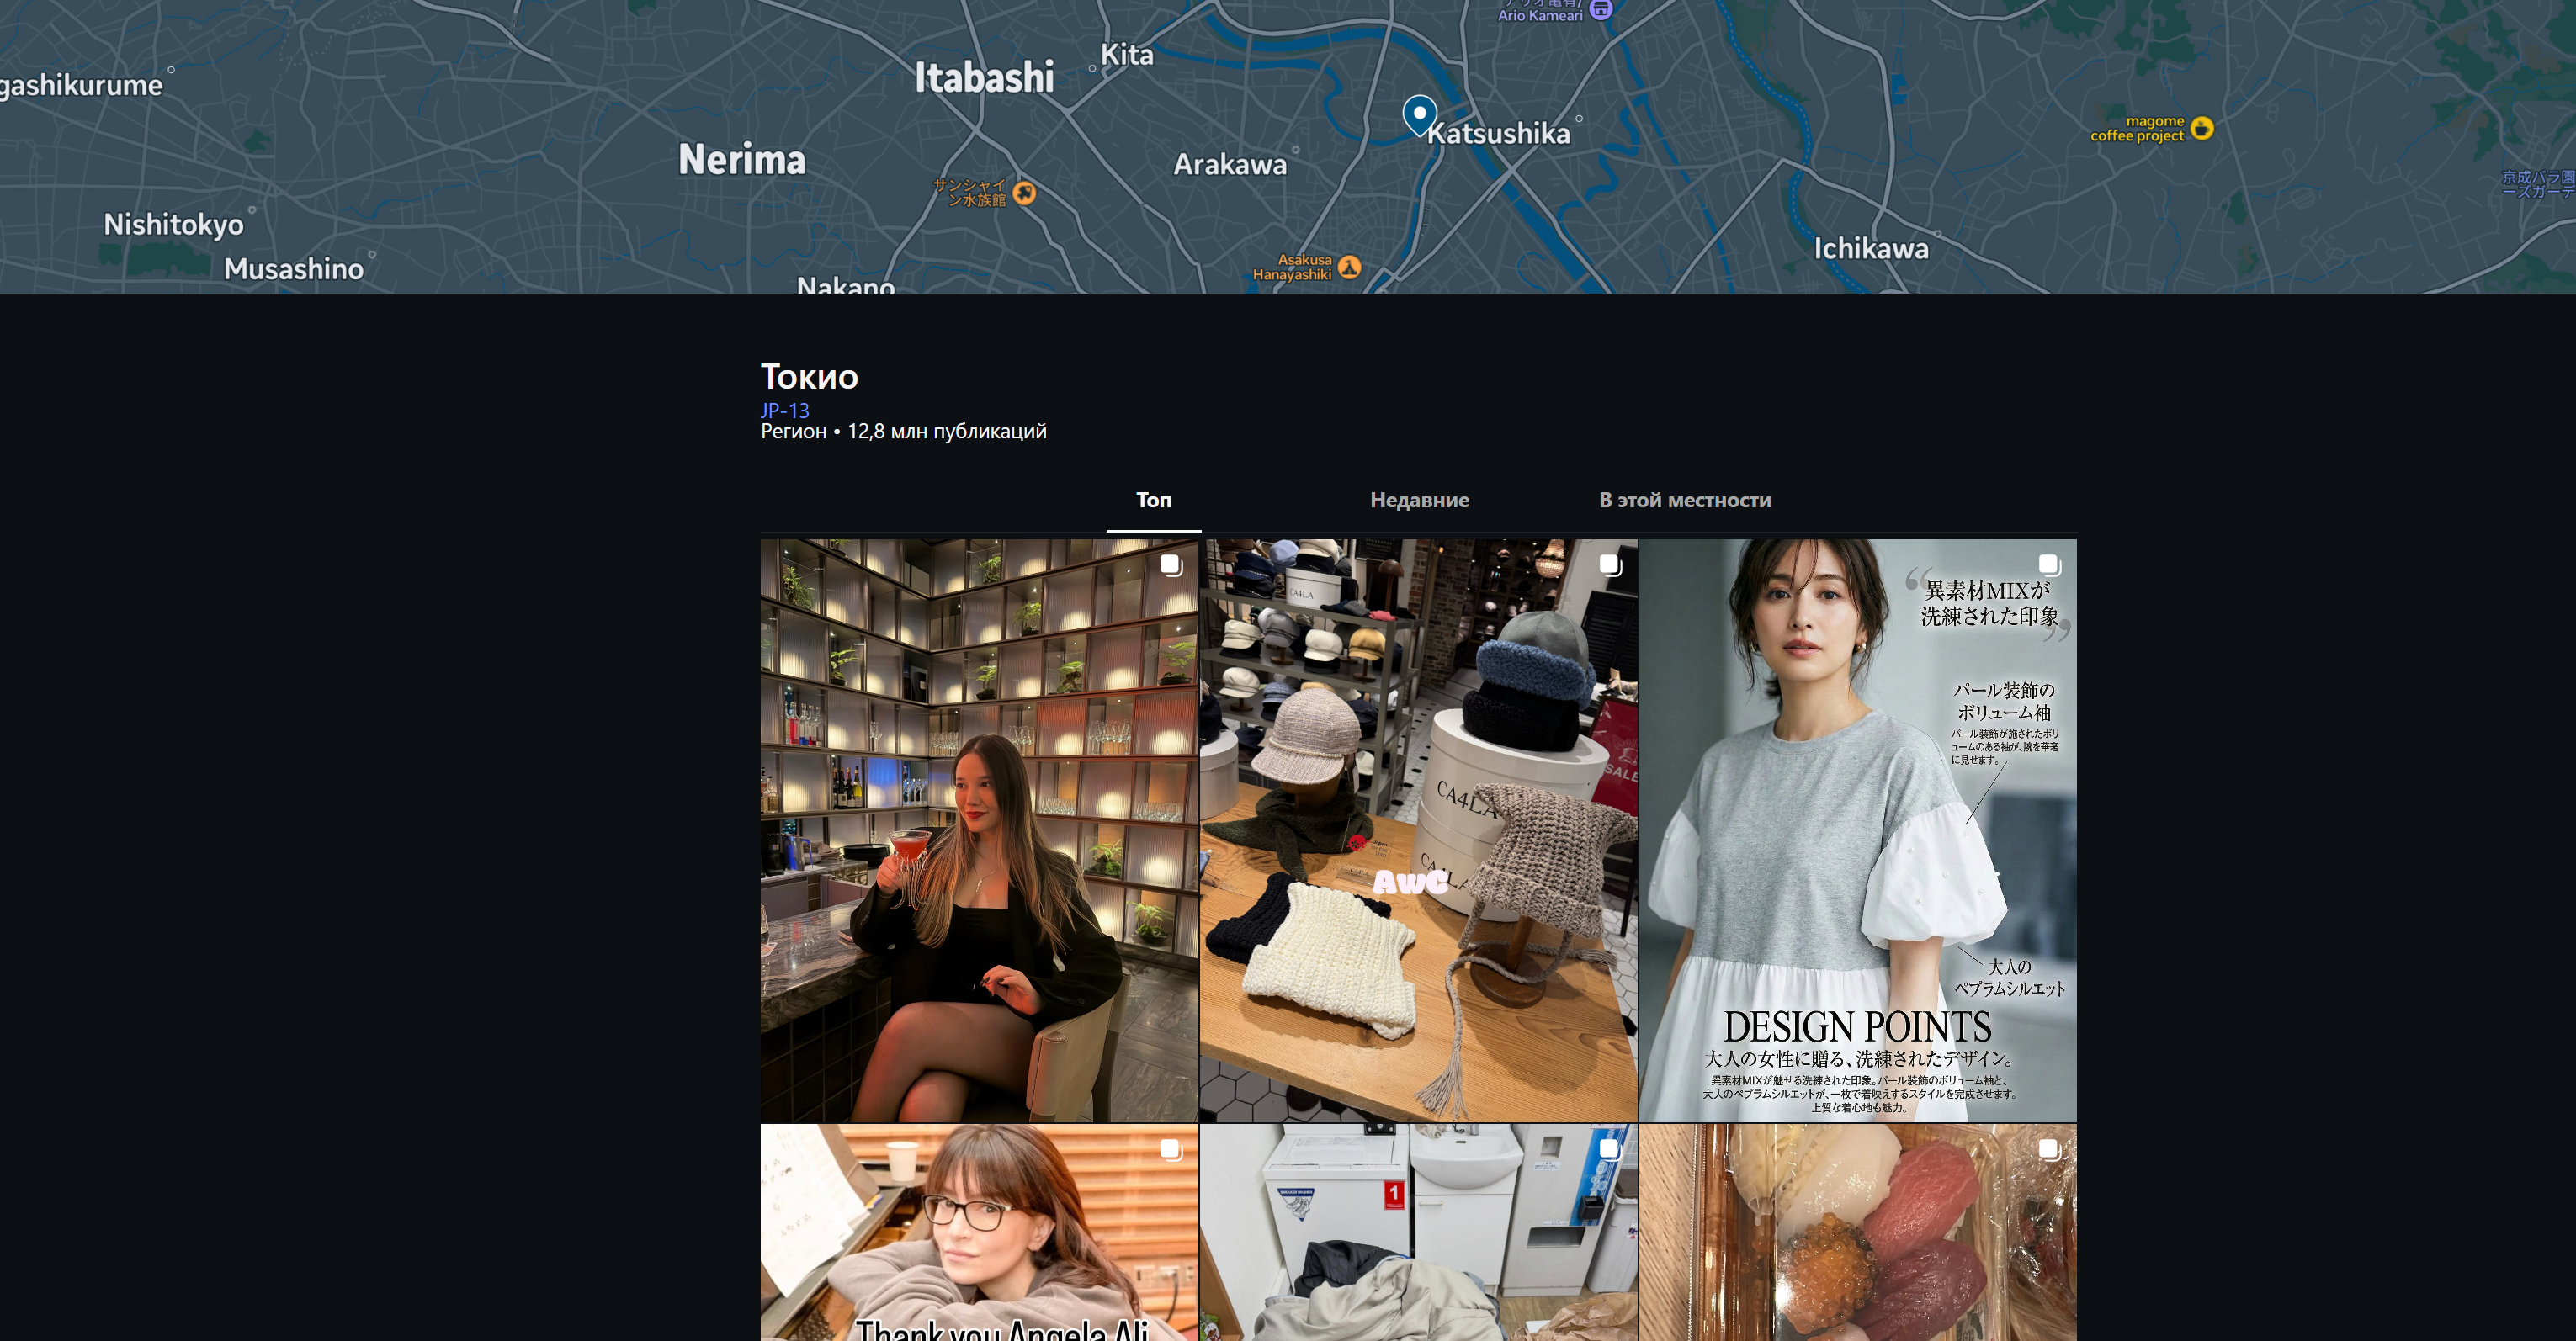Open the DESIGN POINTS fashion post
2576x1341 pixels.
1857,830
